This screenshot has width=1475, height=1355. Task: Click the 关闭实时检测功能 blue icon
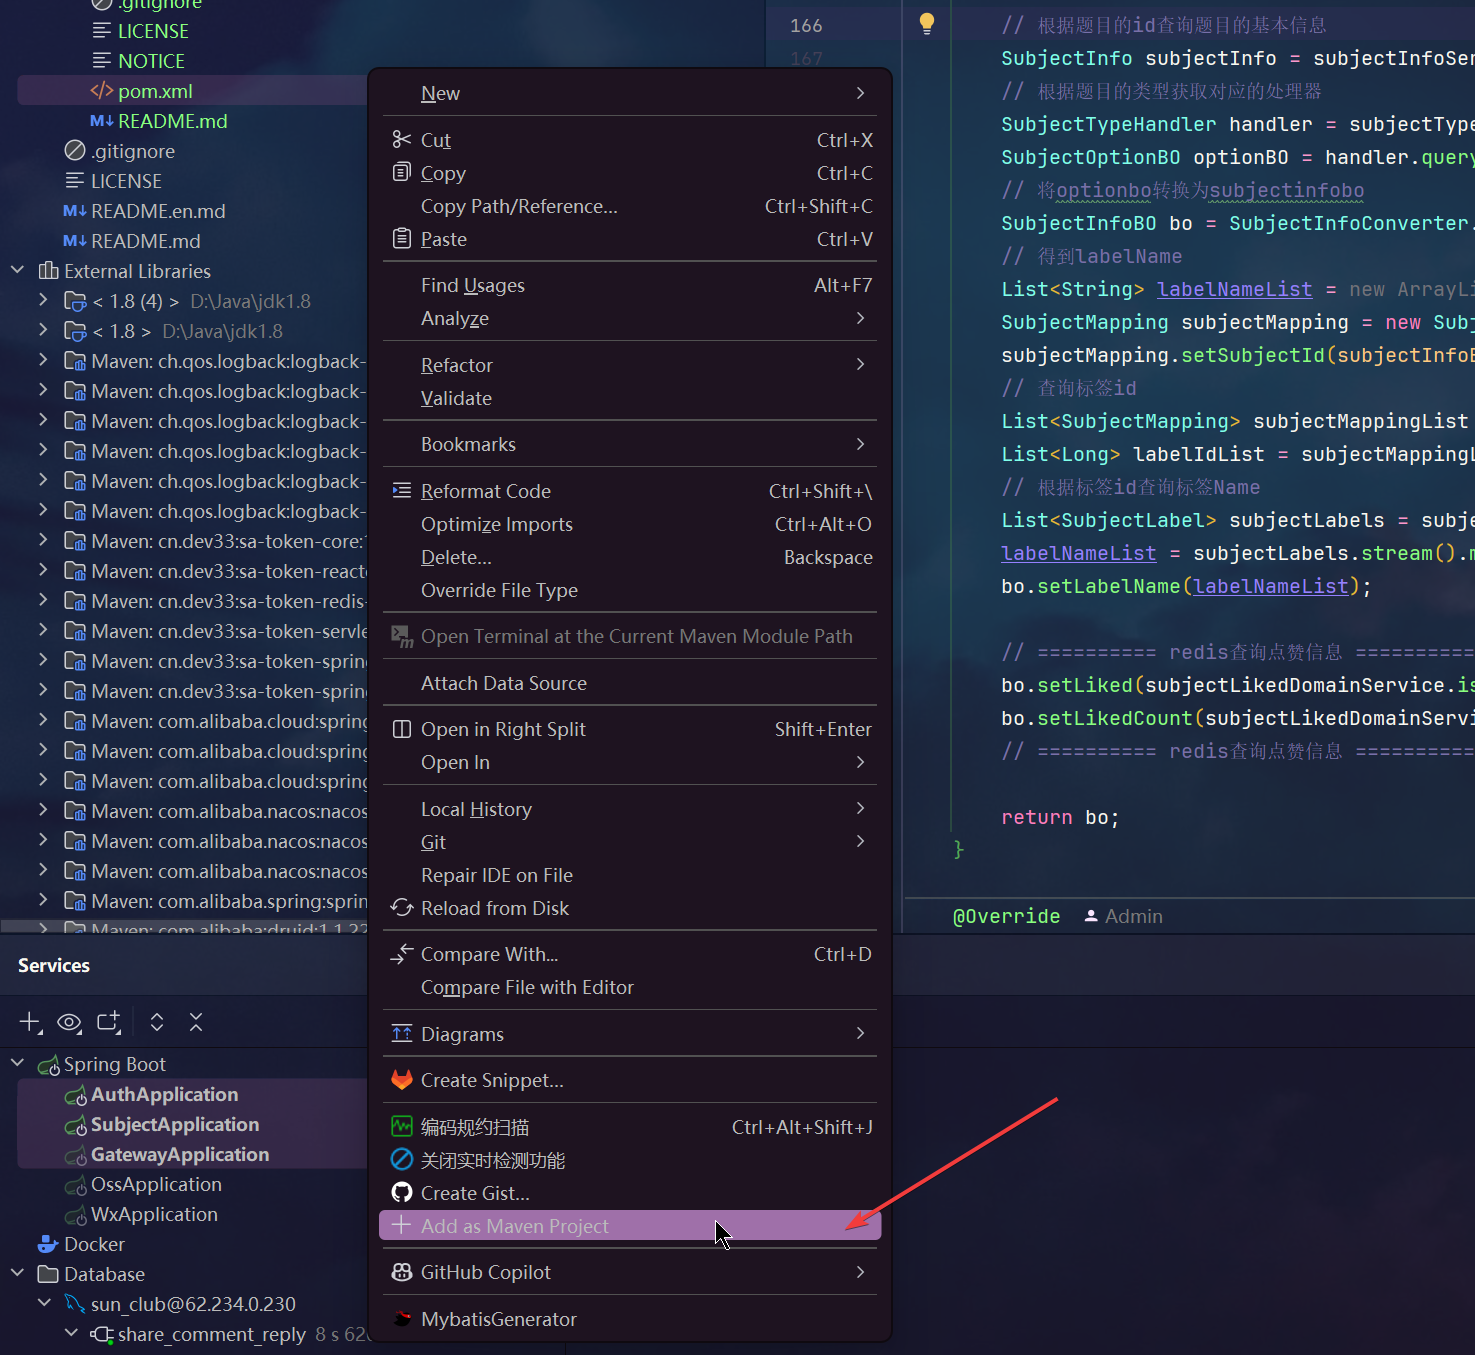(x=401, y=1159)
